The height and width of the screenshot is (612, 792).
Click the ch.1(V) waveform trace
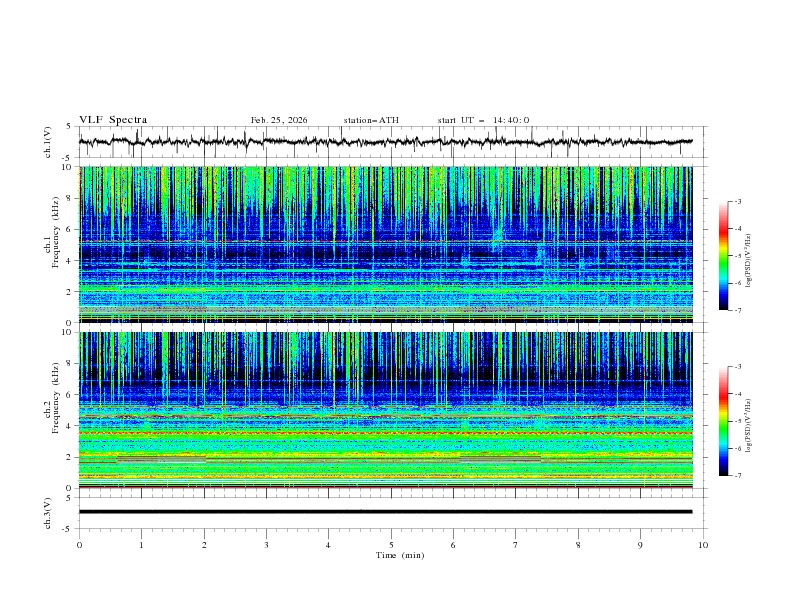click(x=385, y=142)
